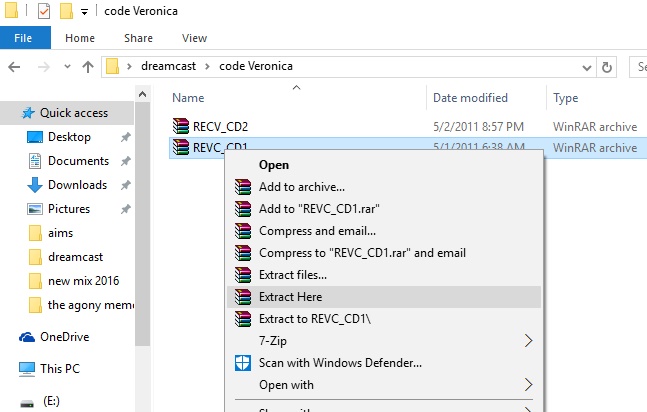
Task: Select new mix 2016 folder in sidebar
Action: pyautogui.click(x=83, y=281)
